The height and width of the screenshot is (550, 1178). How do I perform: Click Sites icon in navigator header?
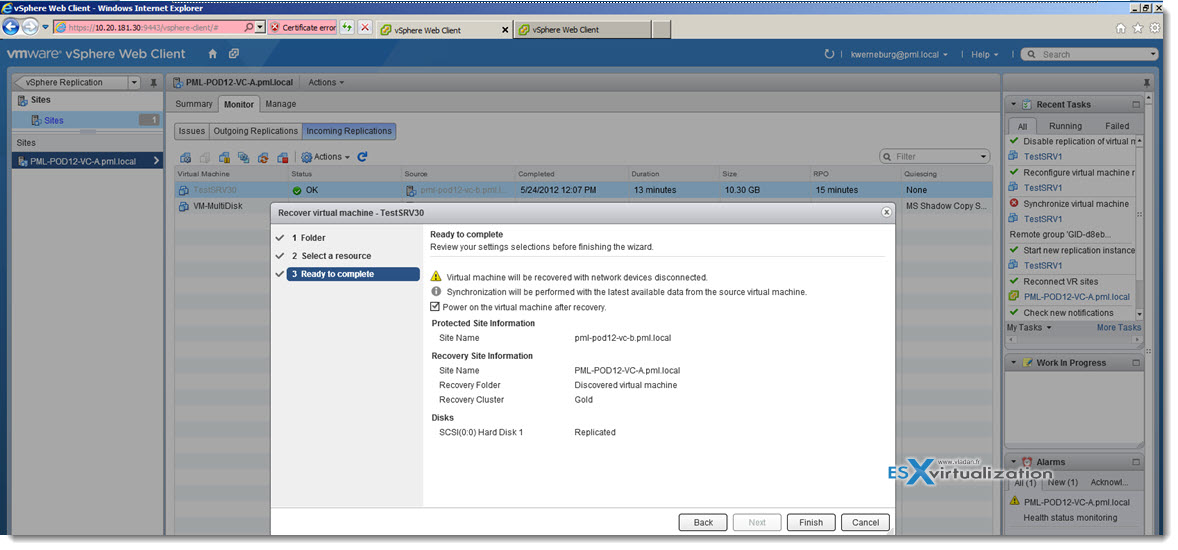click(22, 101)
